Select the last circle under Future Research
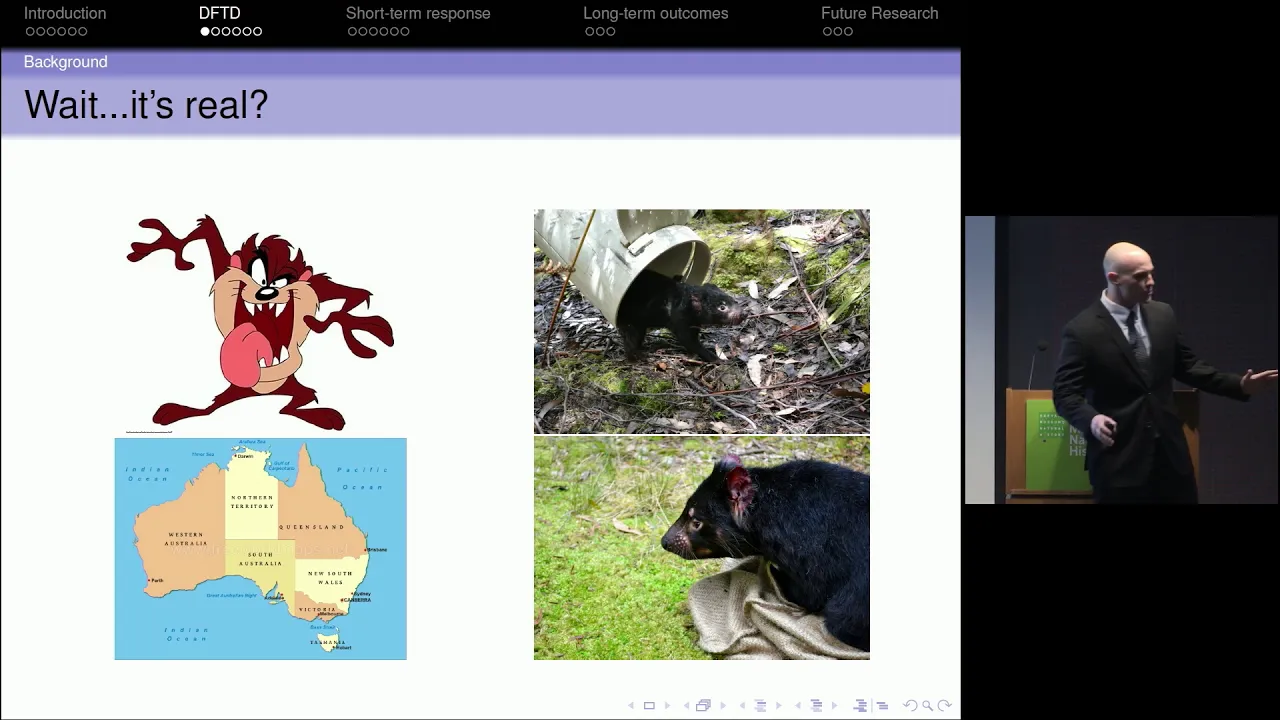1280x720 pixels. coord(848,32)
